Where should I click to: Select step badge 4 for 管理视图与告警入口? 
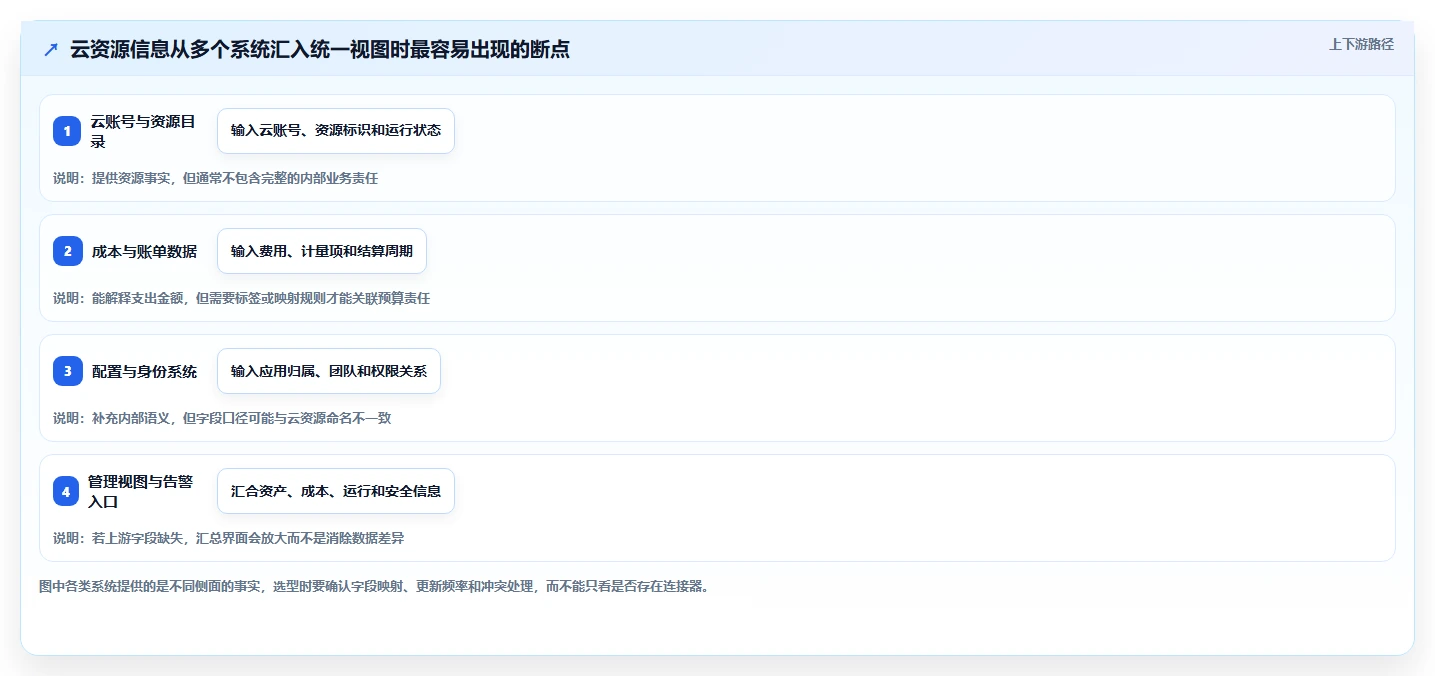click(x=67, y=491)
